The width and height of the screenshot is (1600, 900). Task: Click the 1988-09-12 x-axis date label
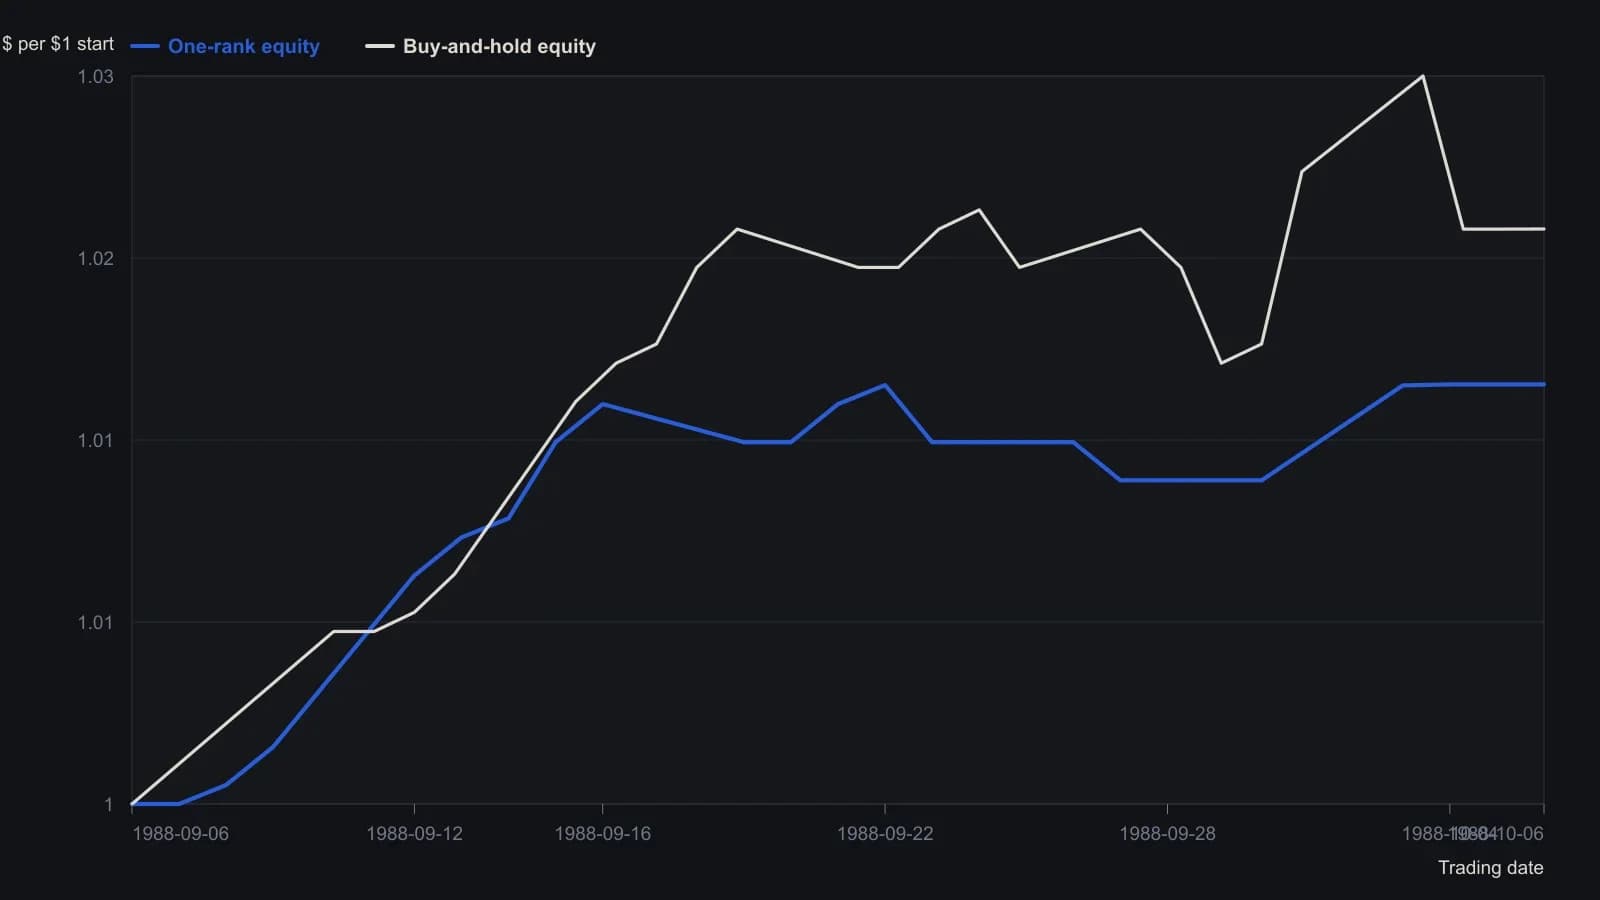[x=414, y=833]
